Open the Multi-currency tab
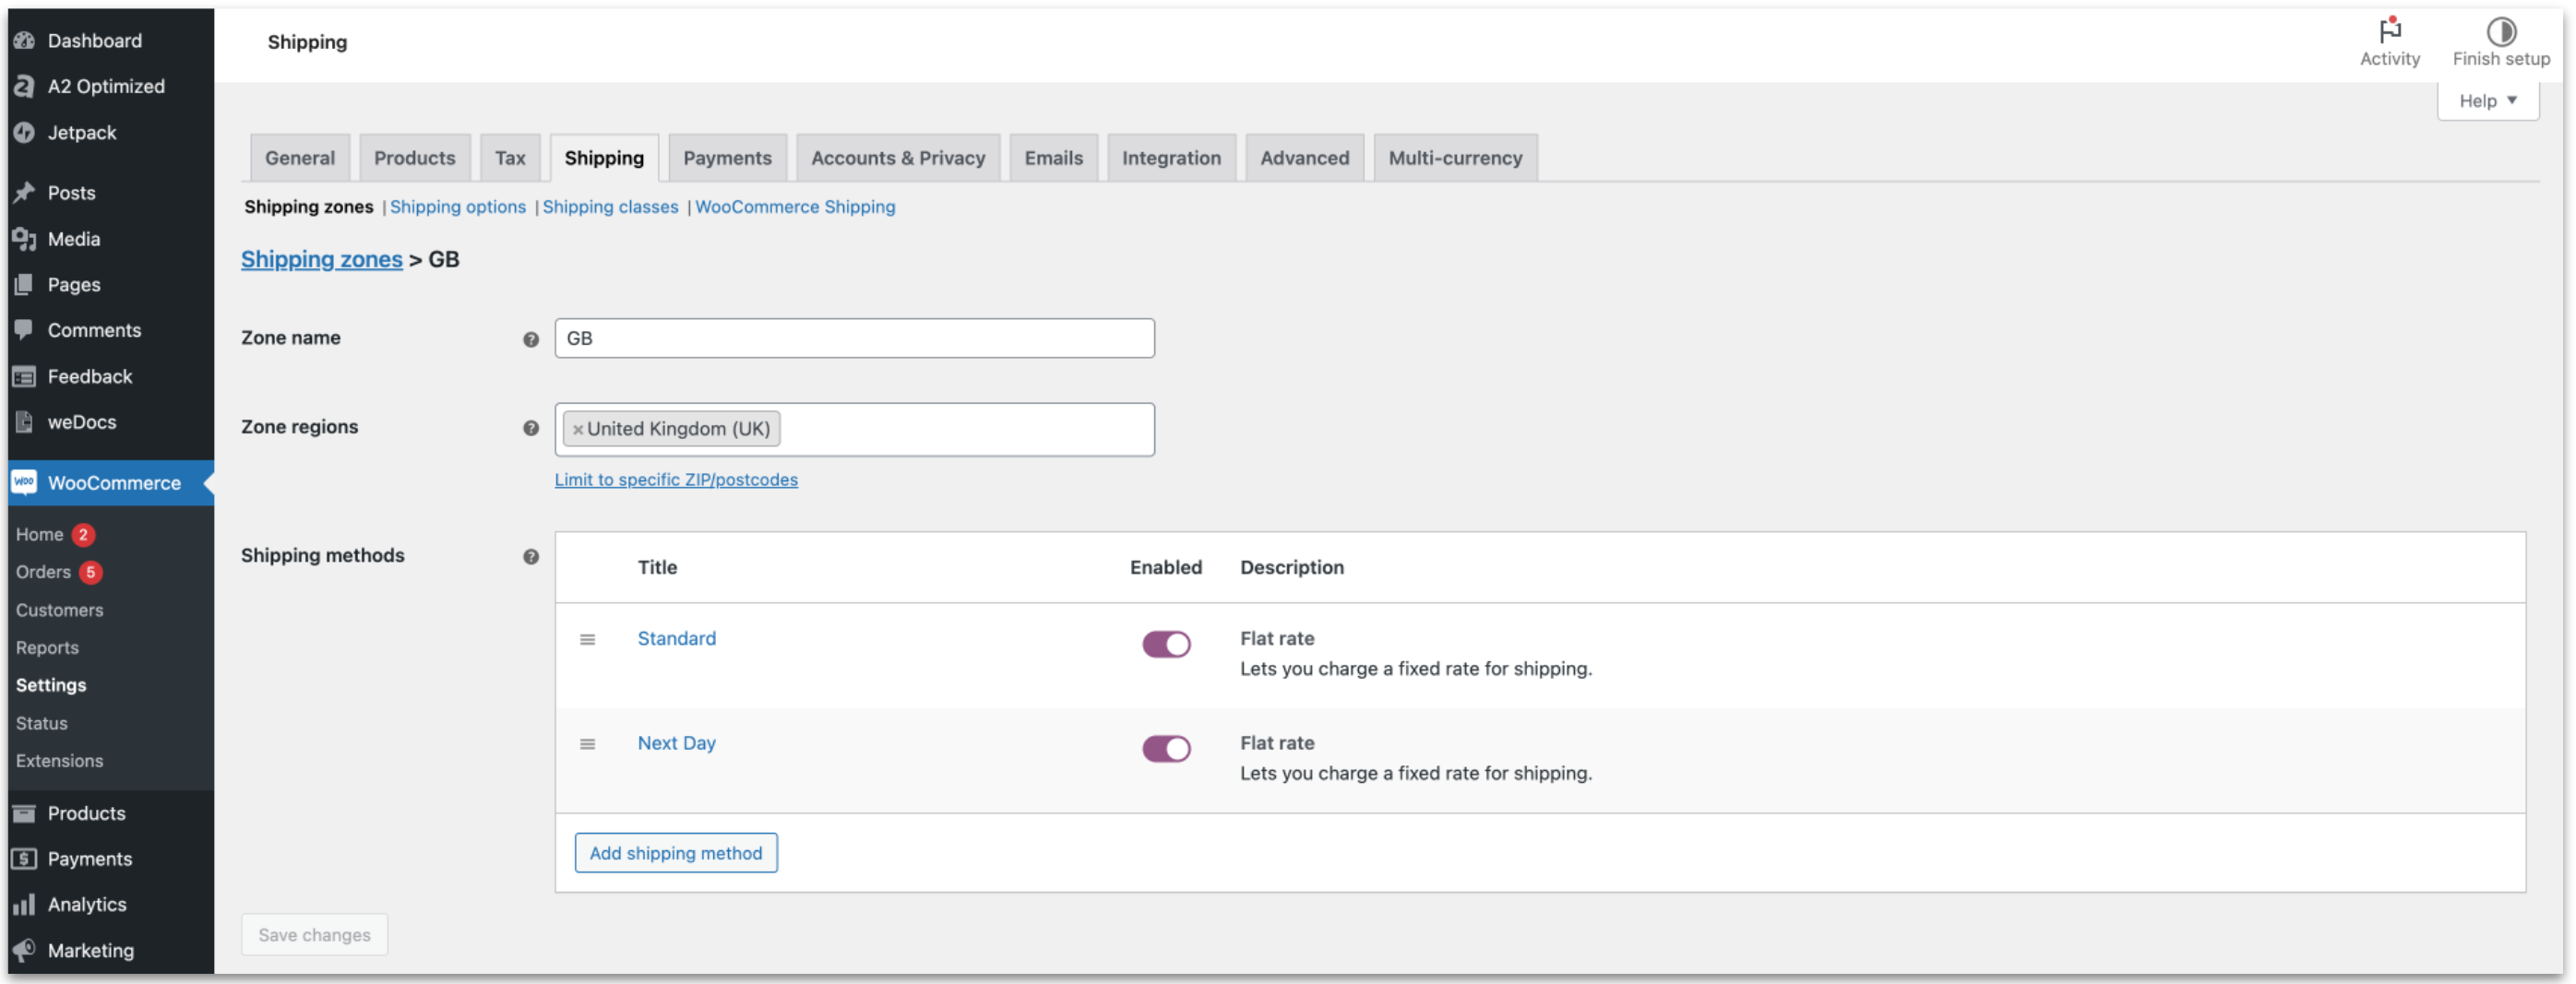 pos(1455,158)
